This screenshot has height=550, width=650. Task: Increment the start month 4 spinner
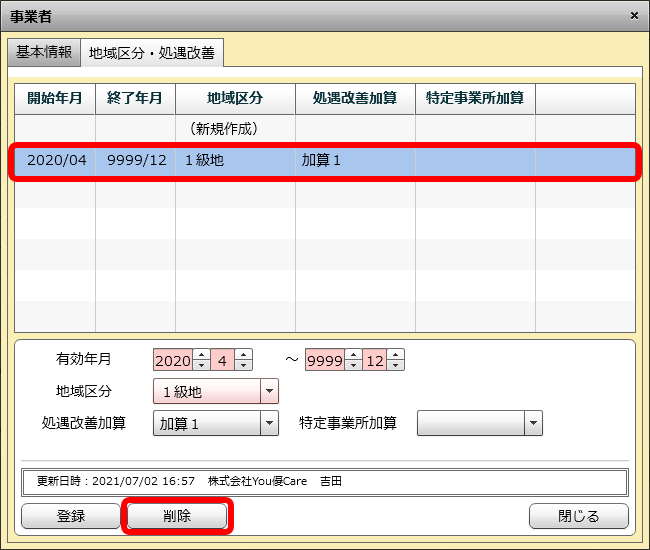click(244, 355)
